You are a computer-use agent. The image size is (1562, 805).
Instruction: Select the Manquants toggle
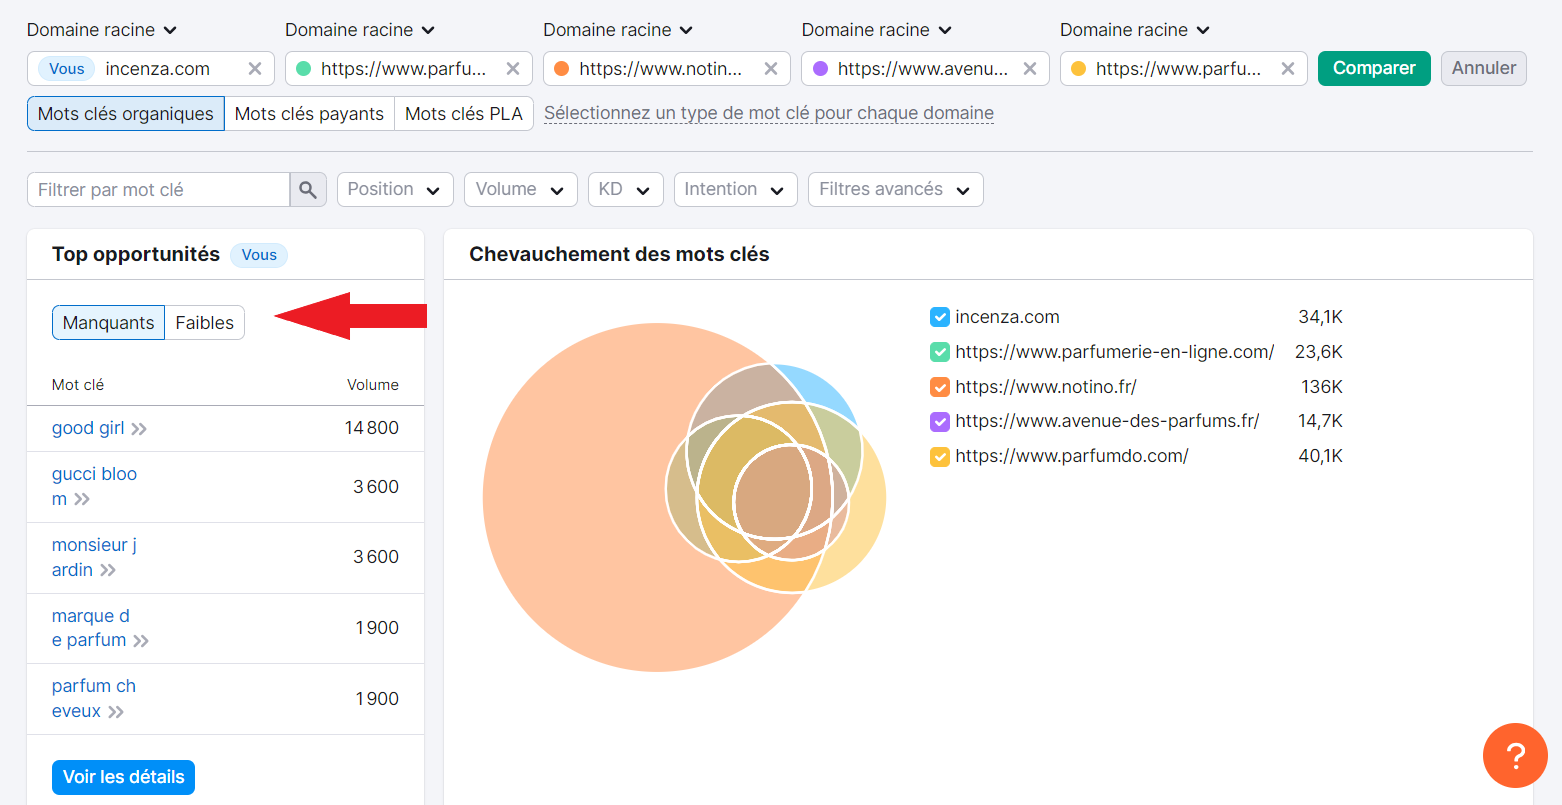(x=108, y=323)
